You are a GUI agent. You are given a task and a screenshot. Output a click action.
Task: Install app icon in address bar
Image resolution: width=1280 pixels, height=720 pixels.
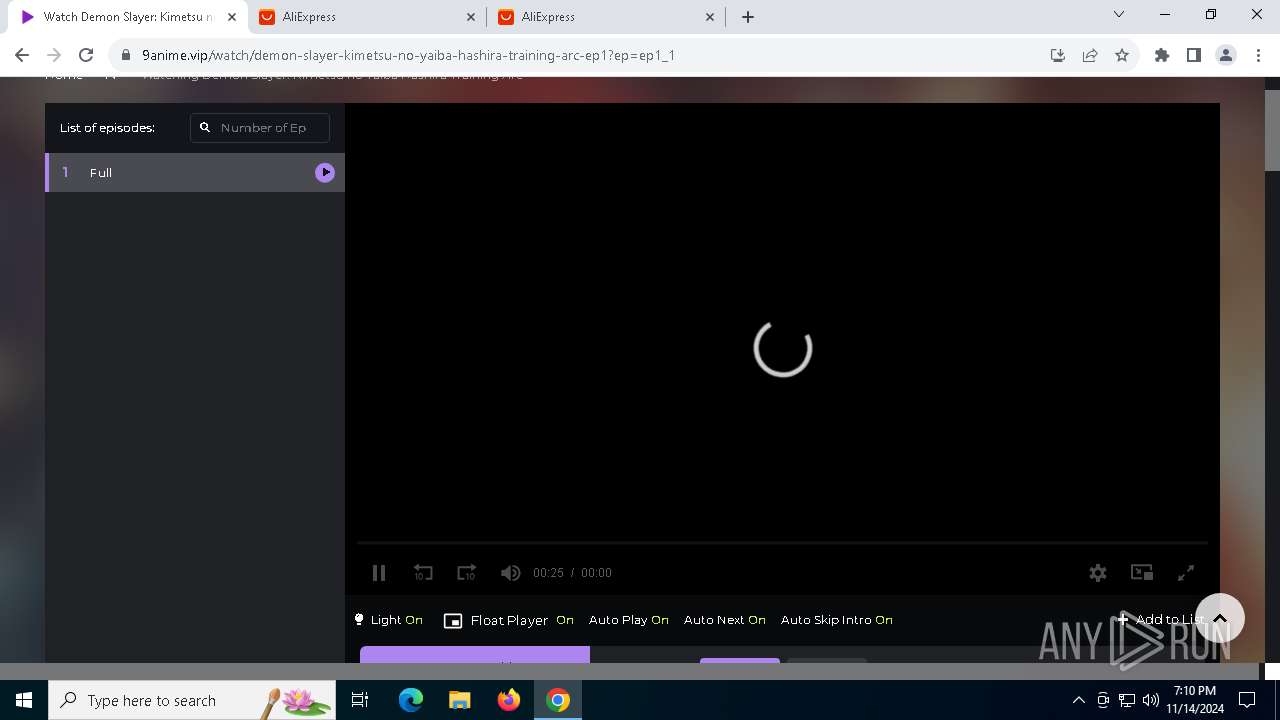point(1058,55)
